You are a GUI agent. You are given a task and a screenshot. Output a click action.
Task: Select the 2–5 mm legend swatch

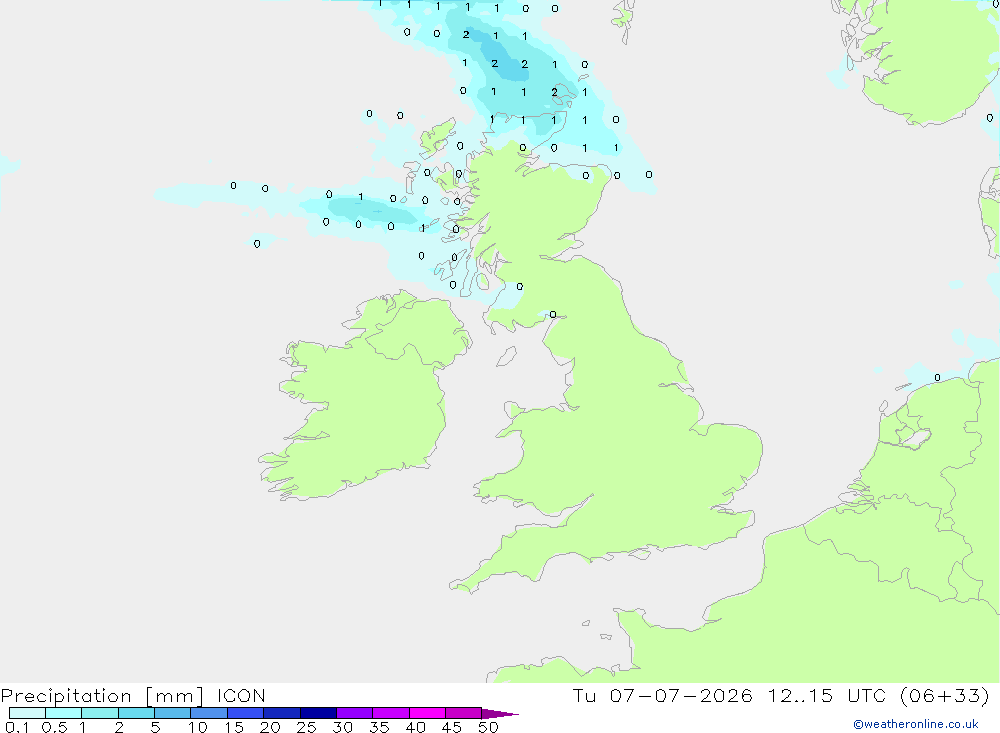(136, 713)
